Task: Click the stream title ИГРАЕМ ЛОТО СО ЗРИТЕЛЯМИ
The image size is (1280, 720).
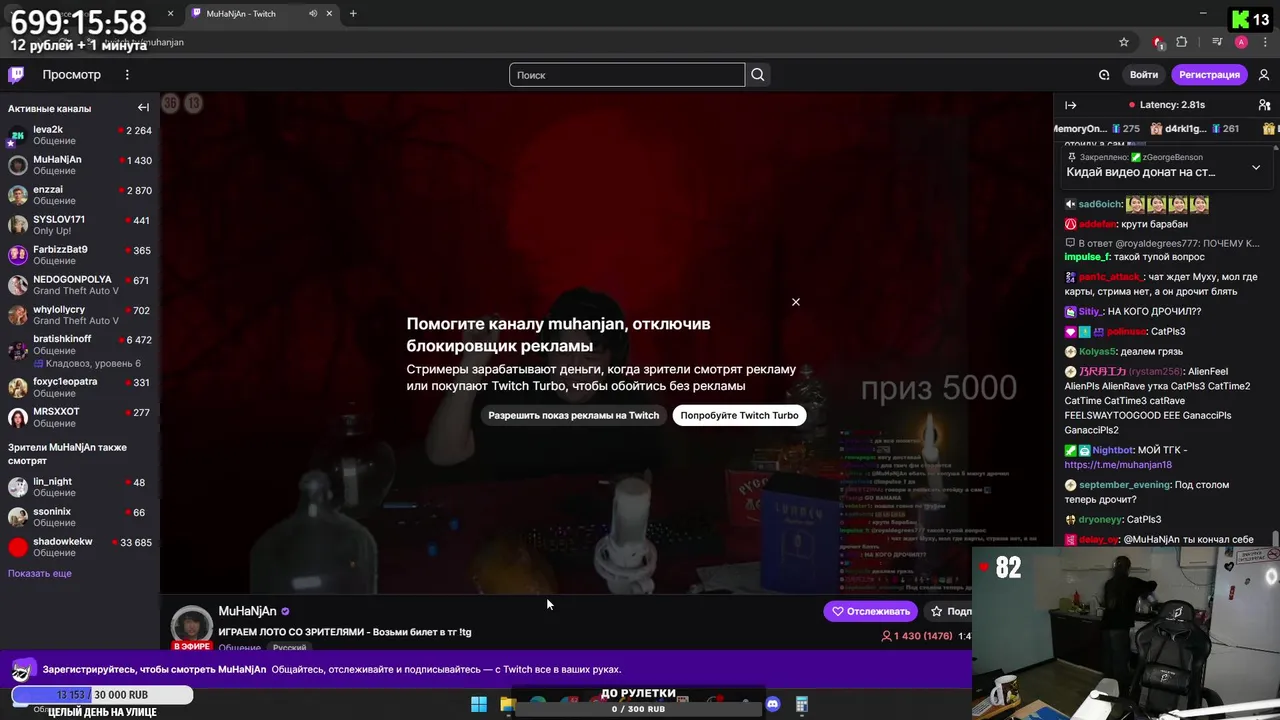Action: 345,632
